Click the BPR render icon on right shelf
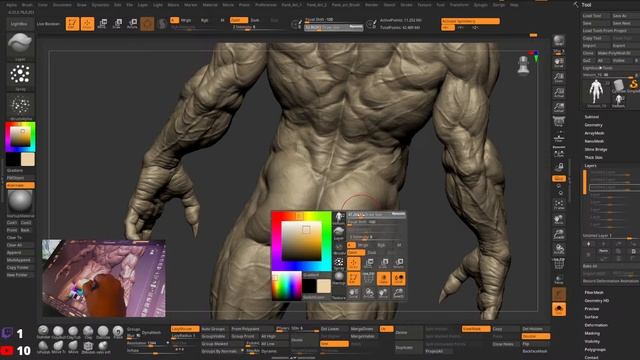 click(559, 41)
